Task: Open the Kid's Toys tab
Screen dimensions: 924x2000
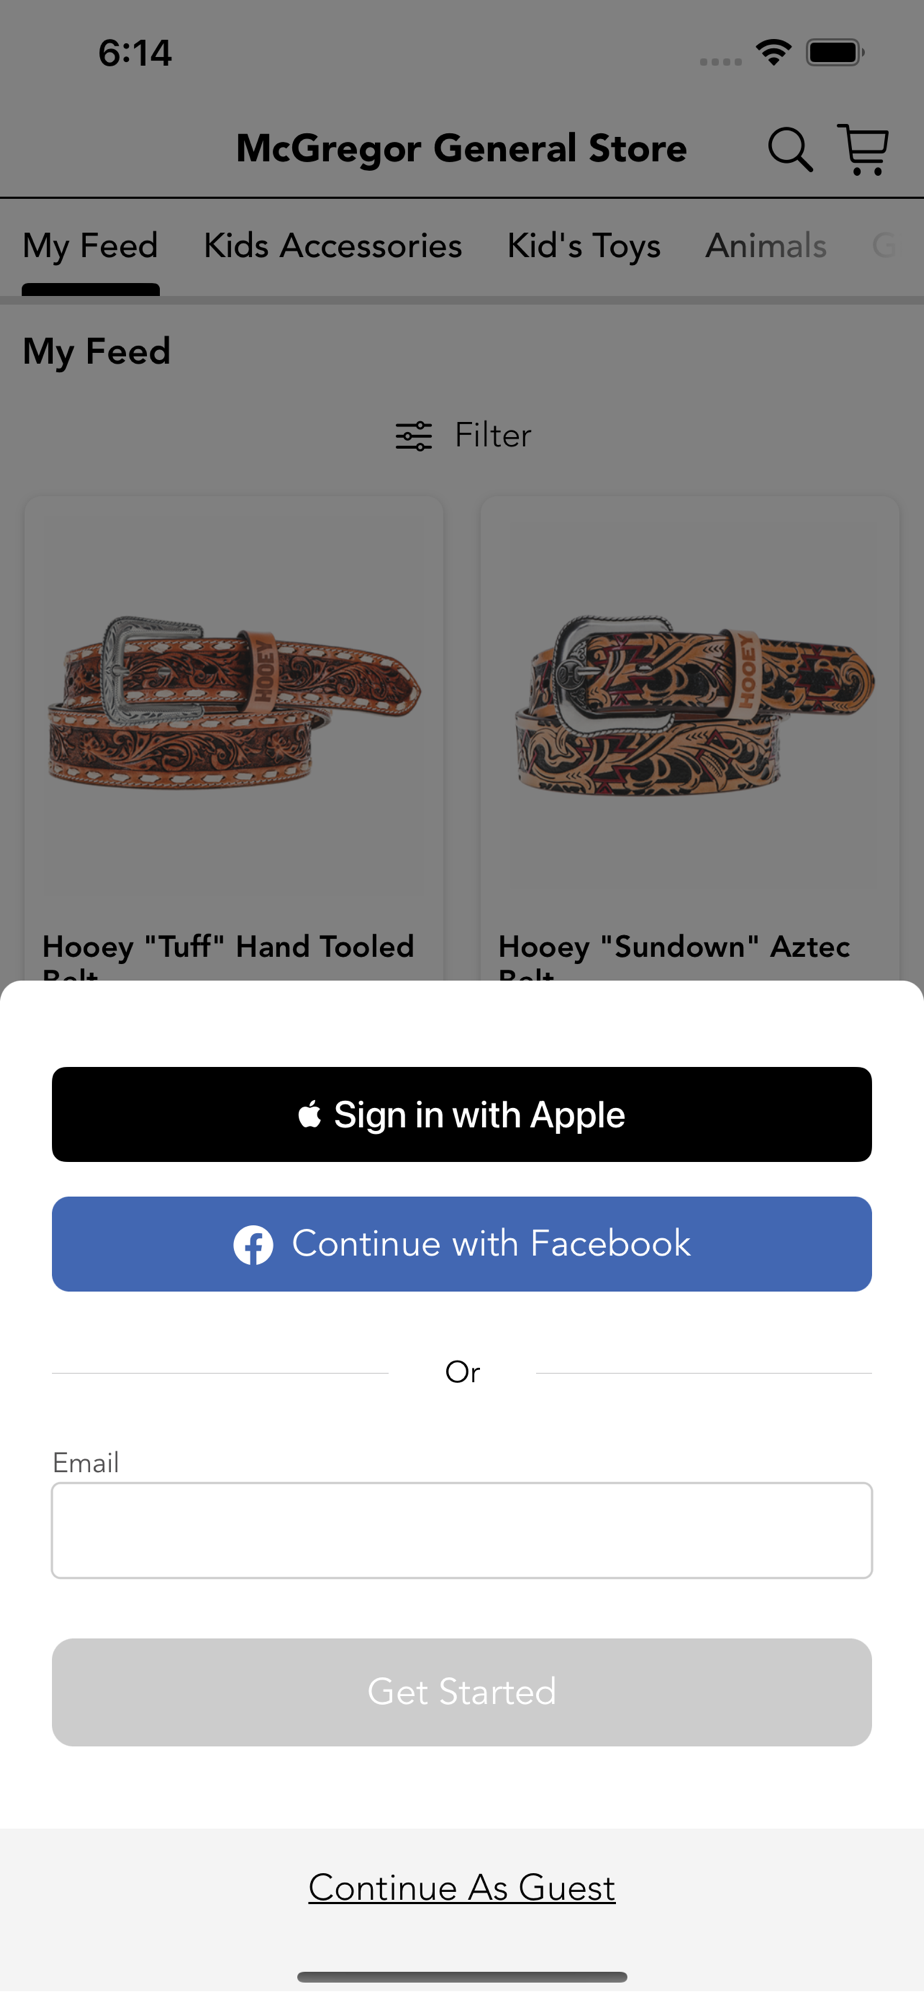Action: [x=584, y=246]
